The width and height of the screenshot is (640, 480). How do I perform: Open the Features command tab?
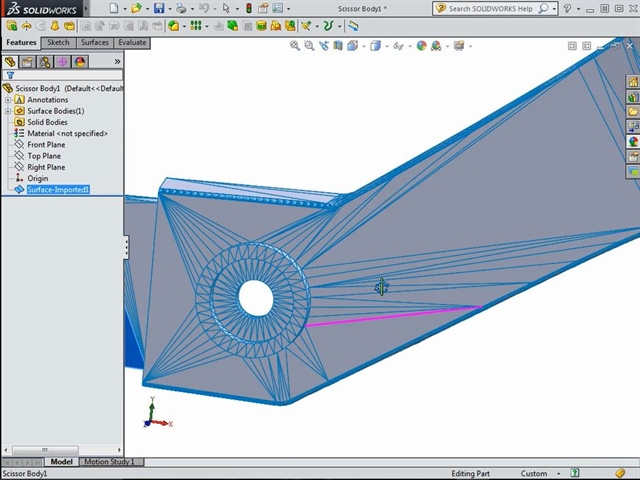(21, 42)
